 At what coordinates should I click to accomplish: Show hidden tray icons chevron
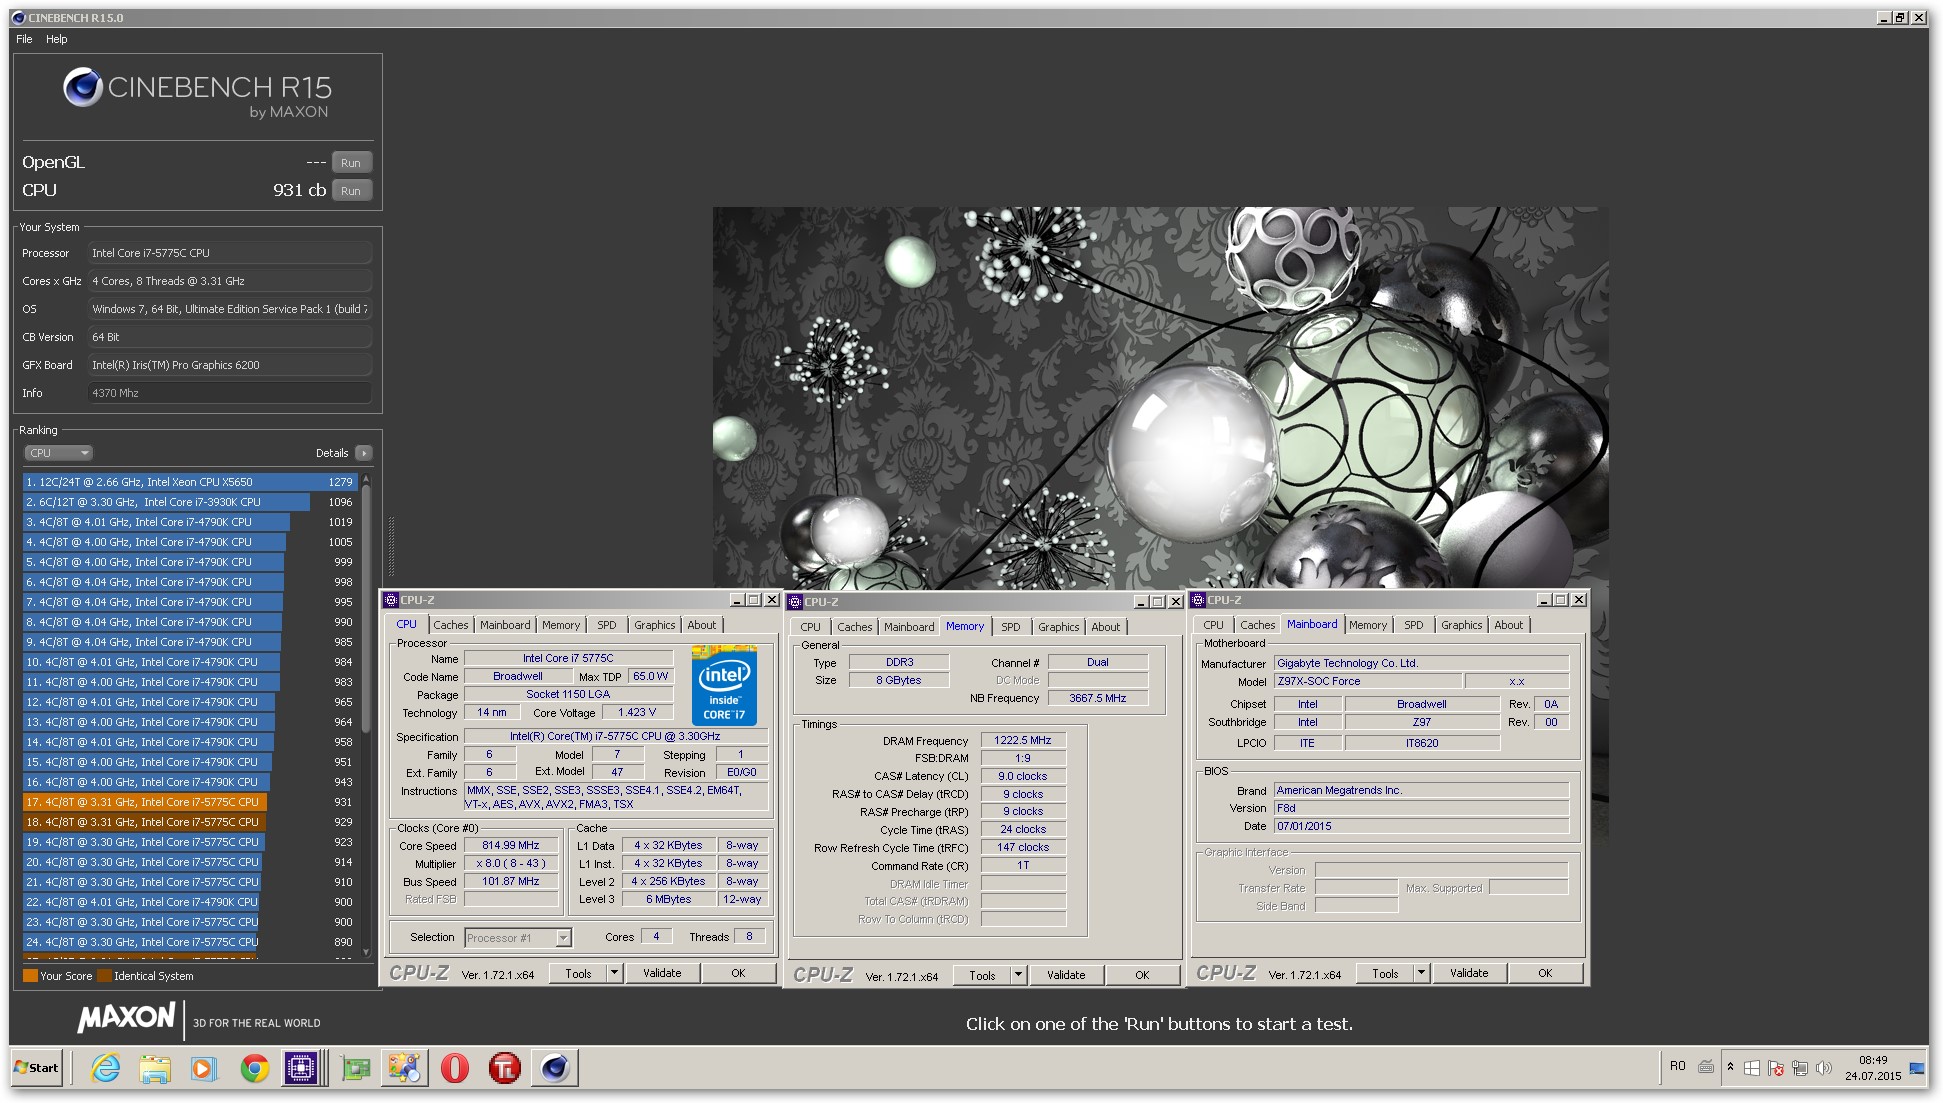[x=1730, y=1067]
